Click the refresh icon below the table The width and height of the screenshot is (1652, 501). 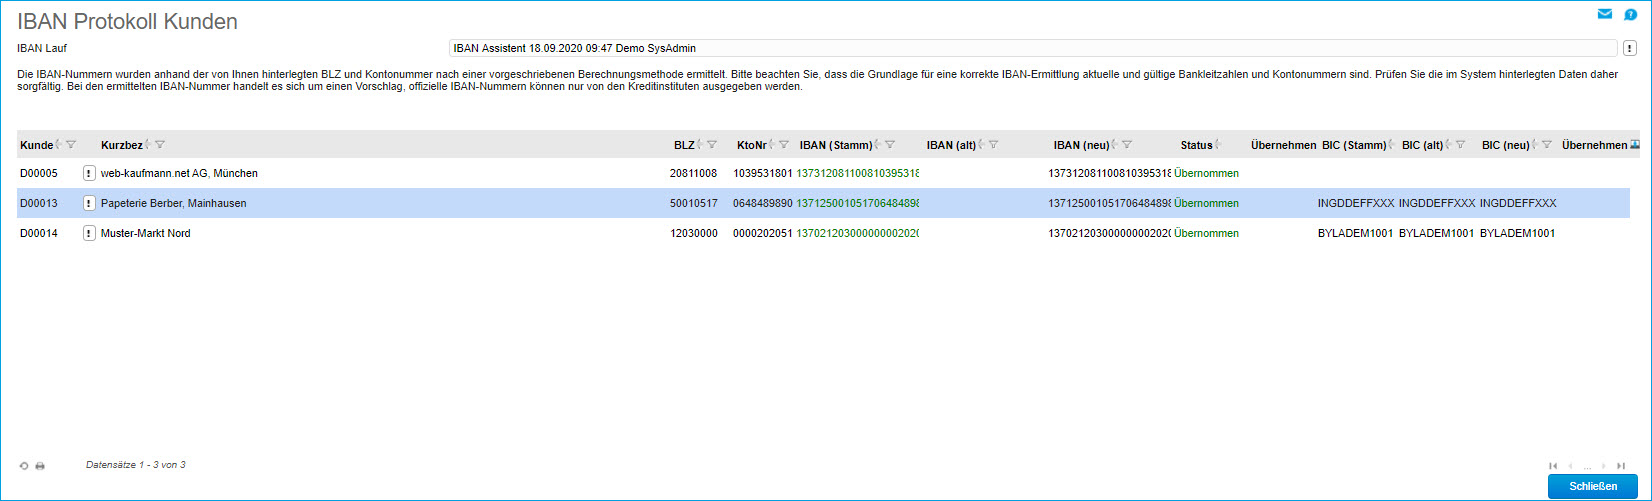coord(24,466)
